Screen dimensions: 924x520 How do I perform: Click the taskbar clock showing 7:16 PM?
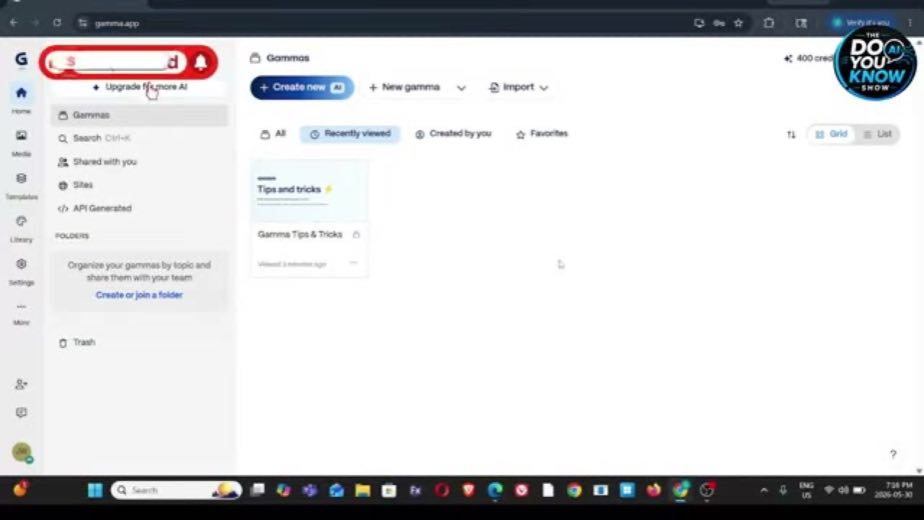tap(893, 490)
